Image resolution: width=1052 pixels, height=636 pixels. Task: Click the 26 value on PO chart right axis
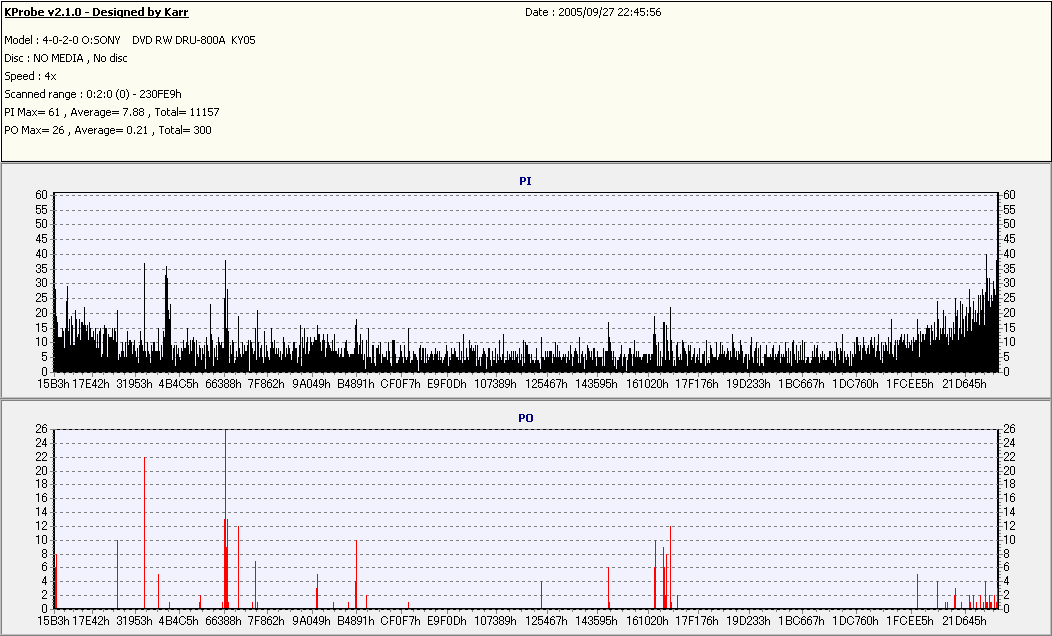coord(1009,429)
